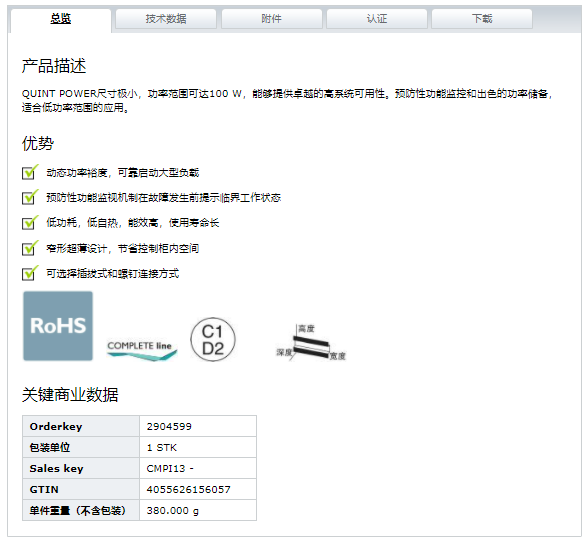Click checkmark beside 低功耗 advantage
The height and width of the screenshot is (541, 585).
pyautogui.click(x=30, y=222)
